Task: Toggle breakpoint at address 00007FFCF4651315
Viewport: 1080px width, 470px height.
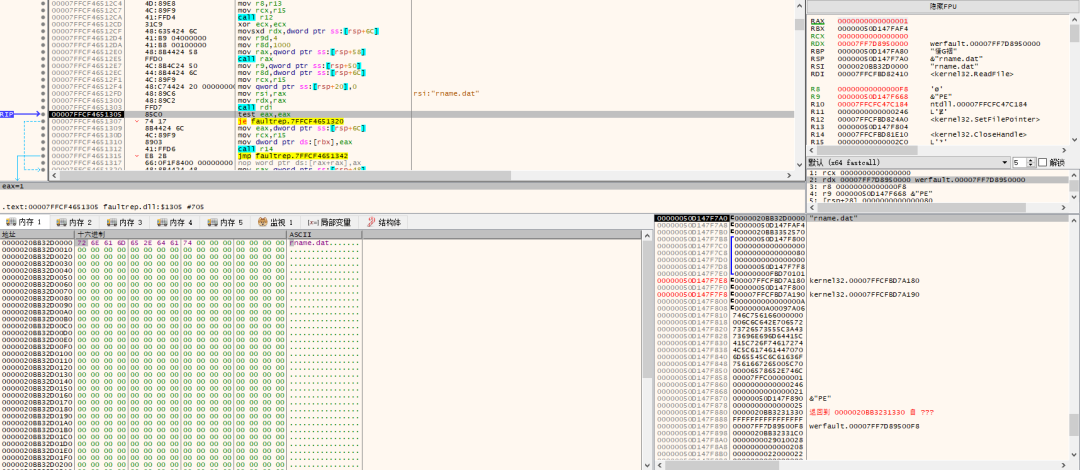Action: click(43, 155)
